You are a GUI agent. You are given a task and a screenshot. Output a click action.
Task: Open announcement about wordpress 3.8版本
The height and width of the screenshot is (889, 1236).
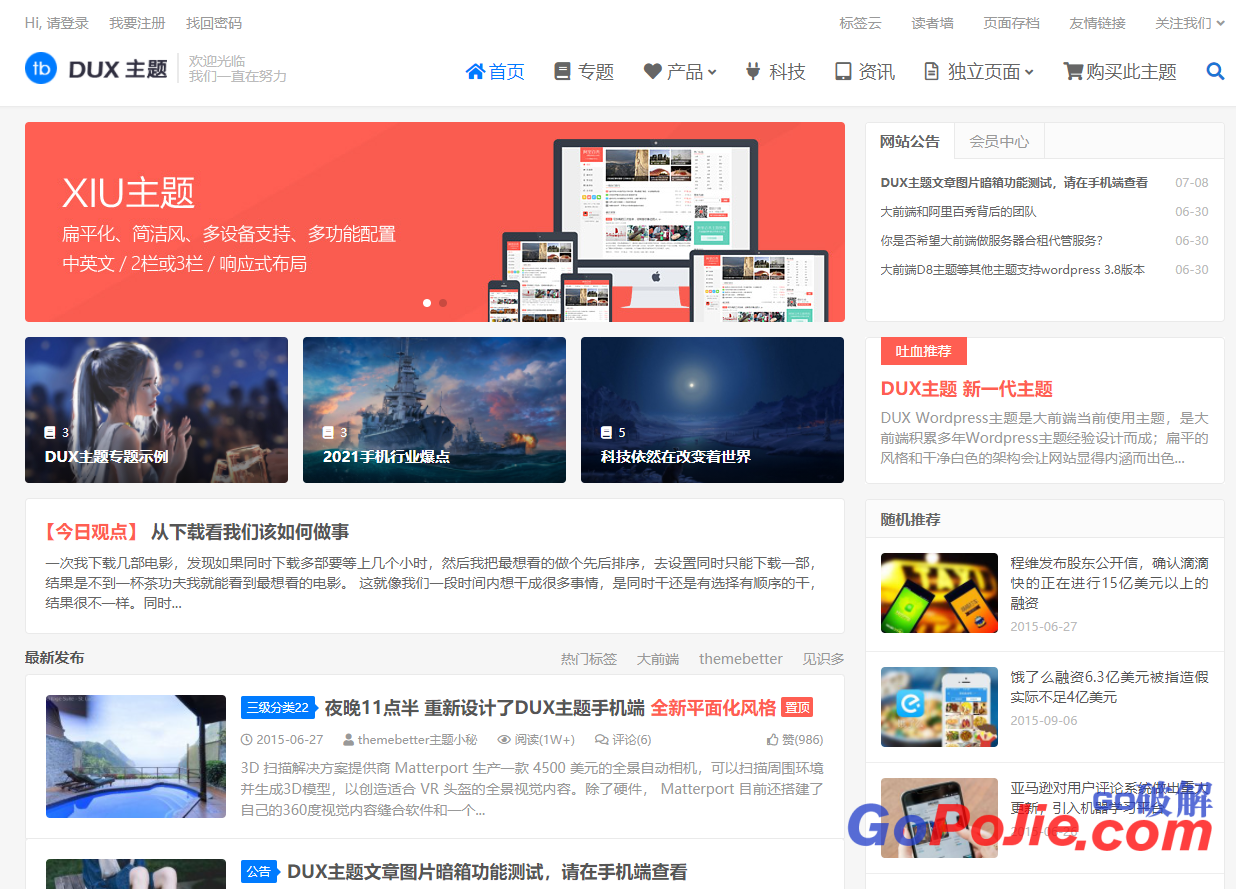tap(1012, 270)
